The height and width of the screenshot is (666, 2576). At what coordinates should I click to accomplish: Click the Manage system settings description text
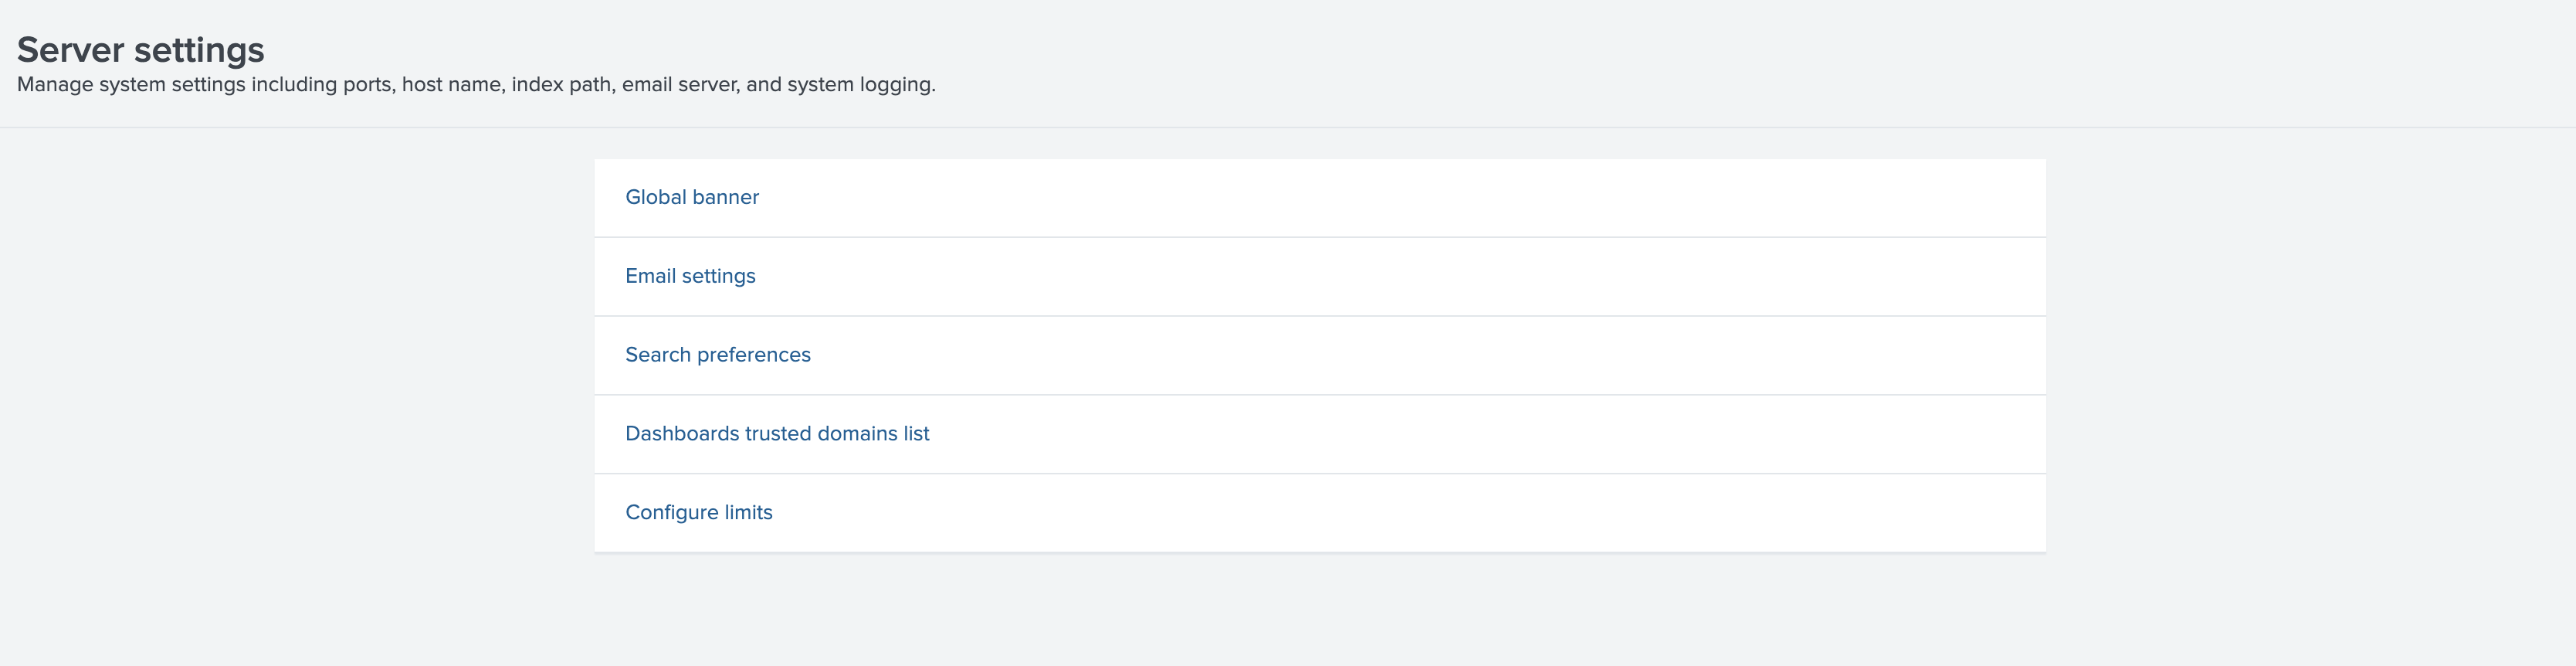(476, 85)
